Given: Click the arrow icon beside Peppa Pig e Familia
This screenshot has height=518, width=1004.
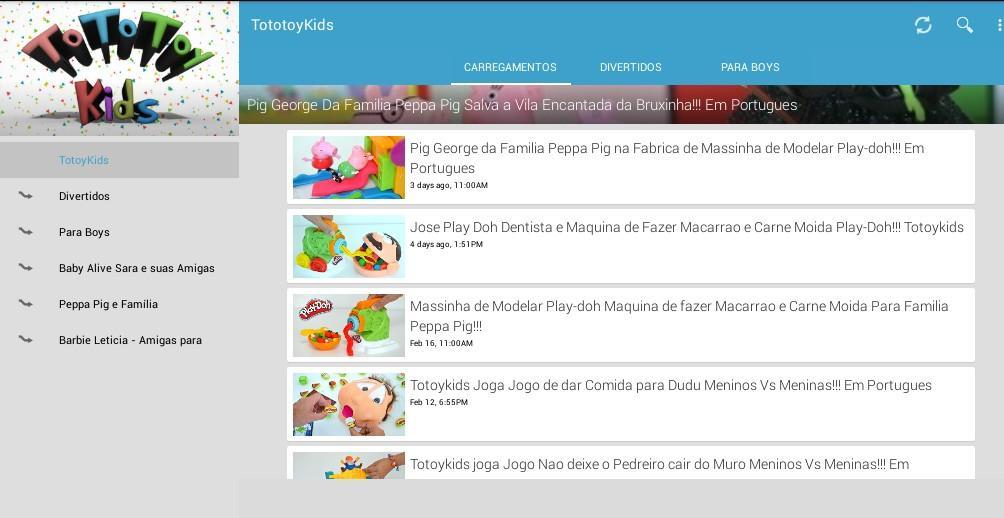Looking at the screenshot, I should 26,303.
